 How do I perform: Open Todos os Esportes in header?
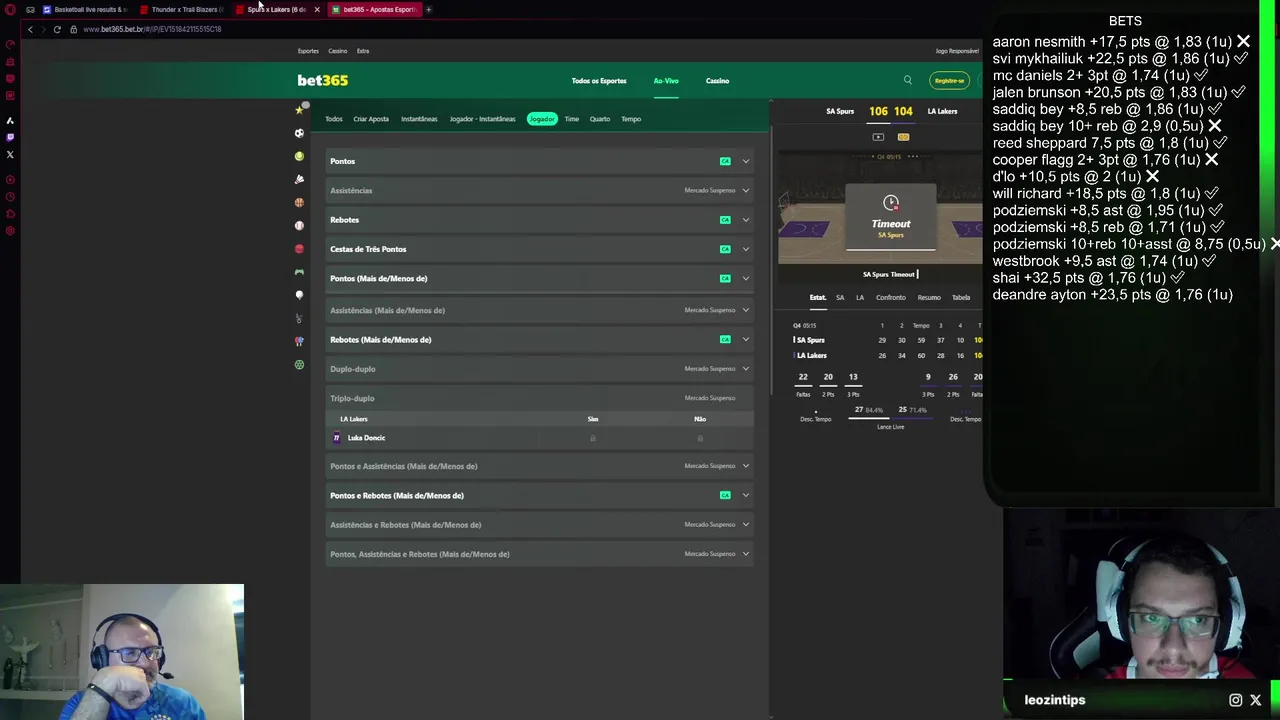(x=599, y=81)
